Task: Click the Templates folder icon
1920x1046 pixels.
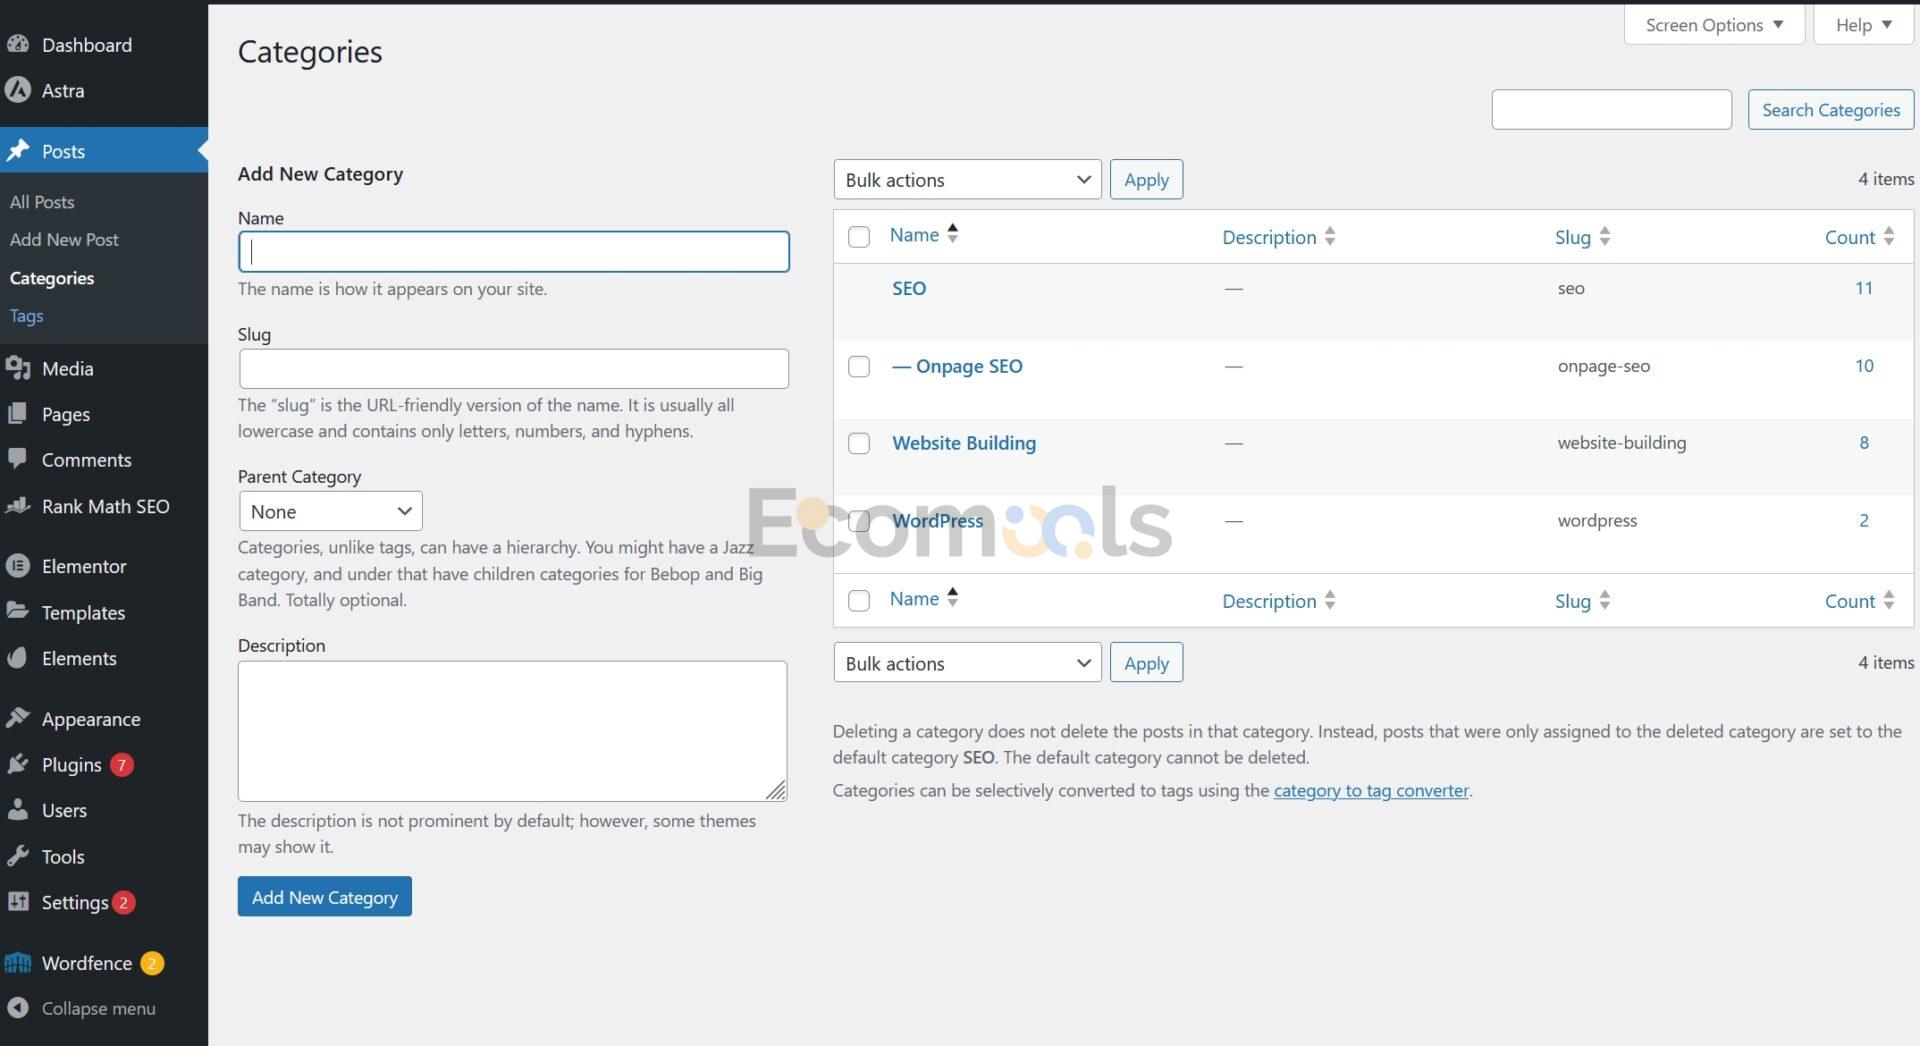Action: coord(18,611)
